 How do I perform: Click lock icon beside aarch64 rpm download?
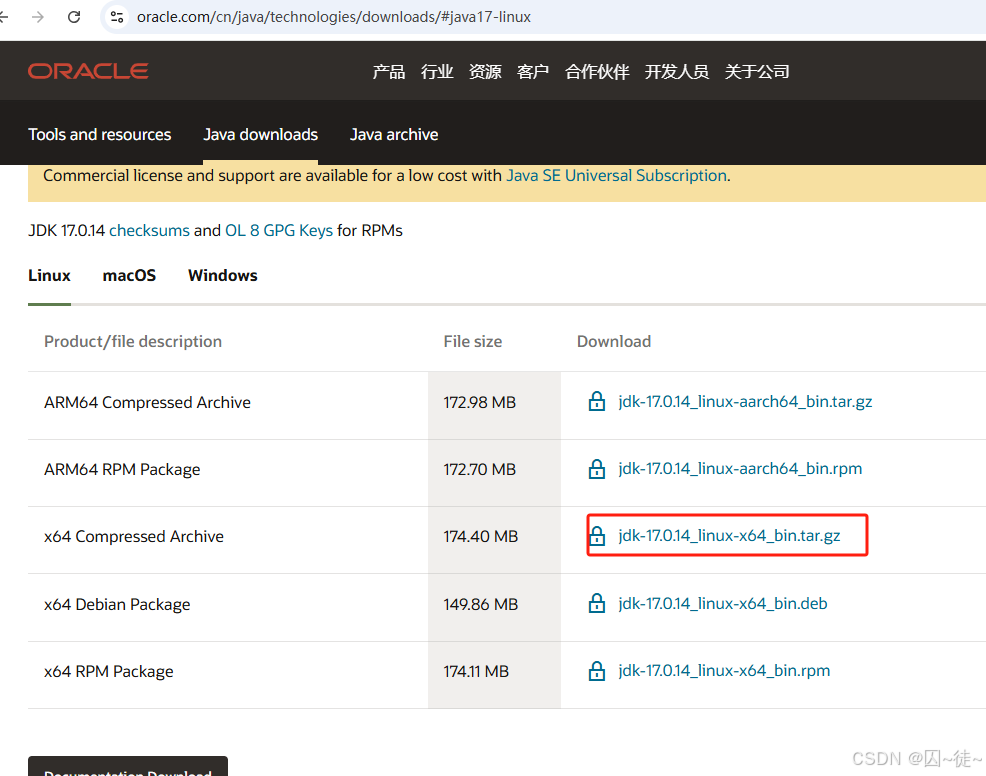[597, 468]
